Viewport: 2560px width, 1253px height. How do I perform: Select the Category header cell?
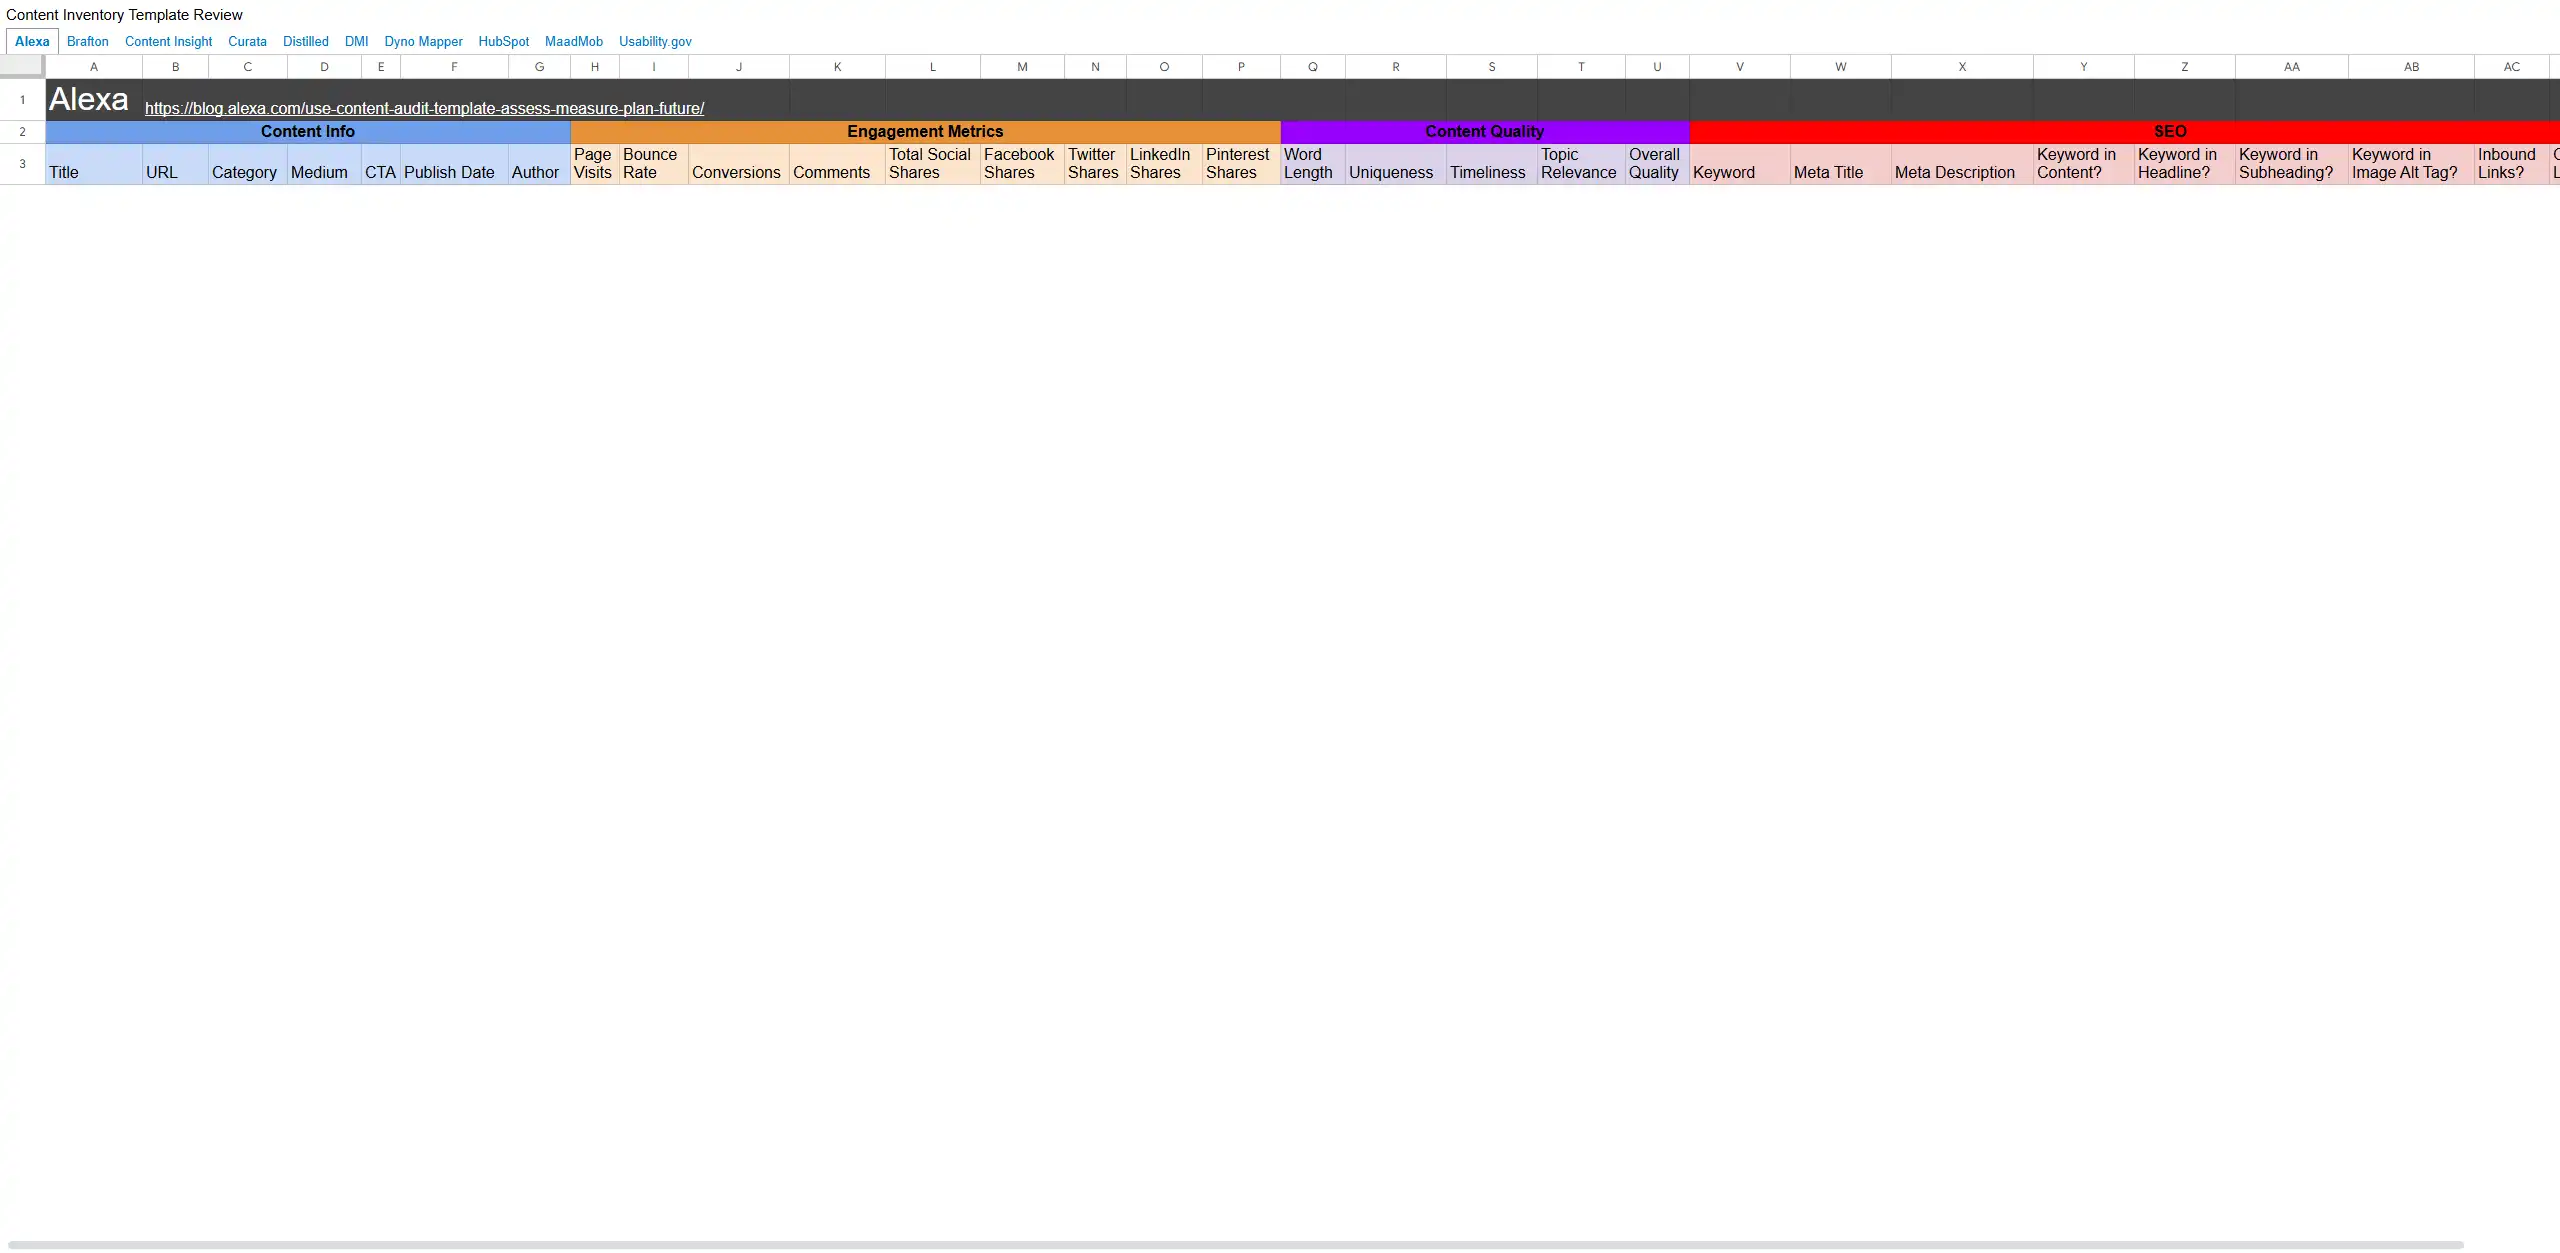[x=248, y=164]
